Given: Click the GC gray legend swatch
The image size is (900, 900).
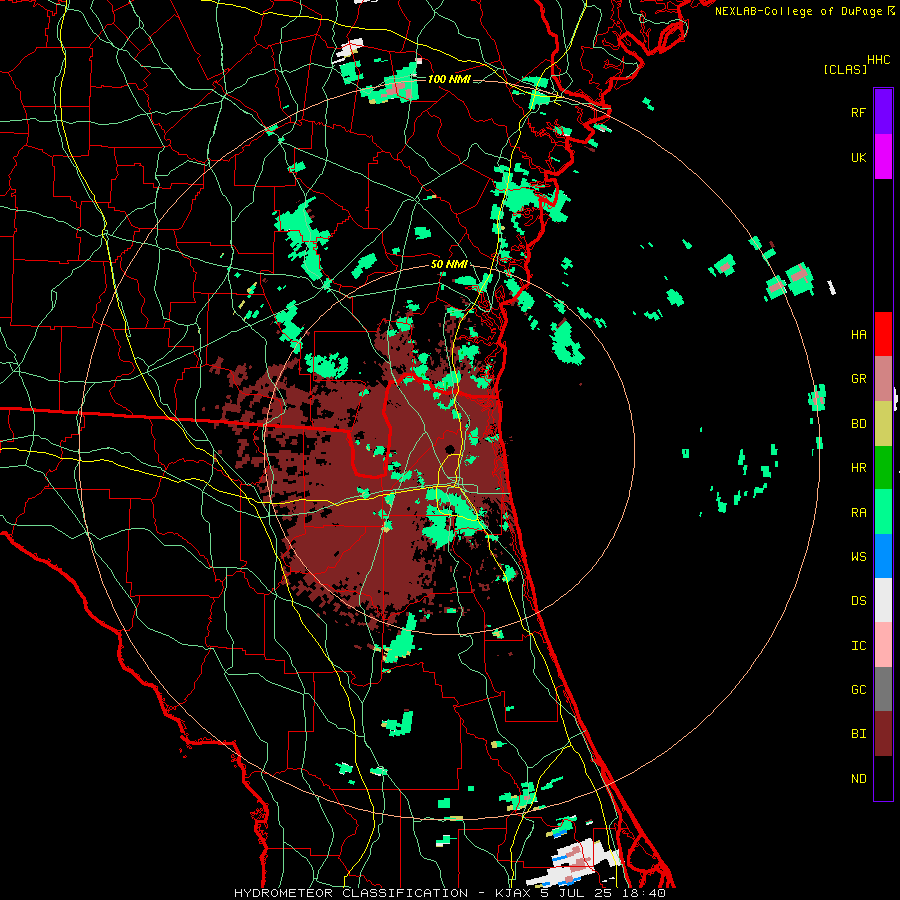Looking at the screenshot, I should click(883, 689).
